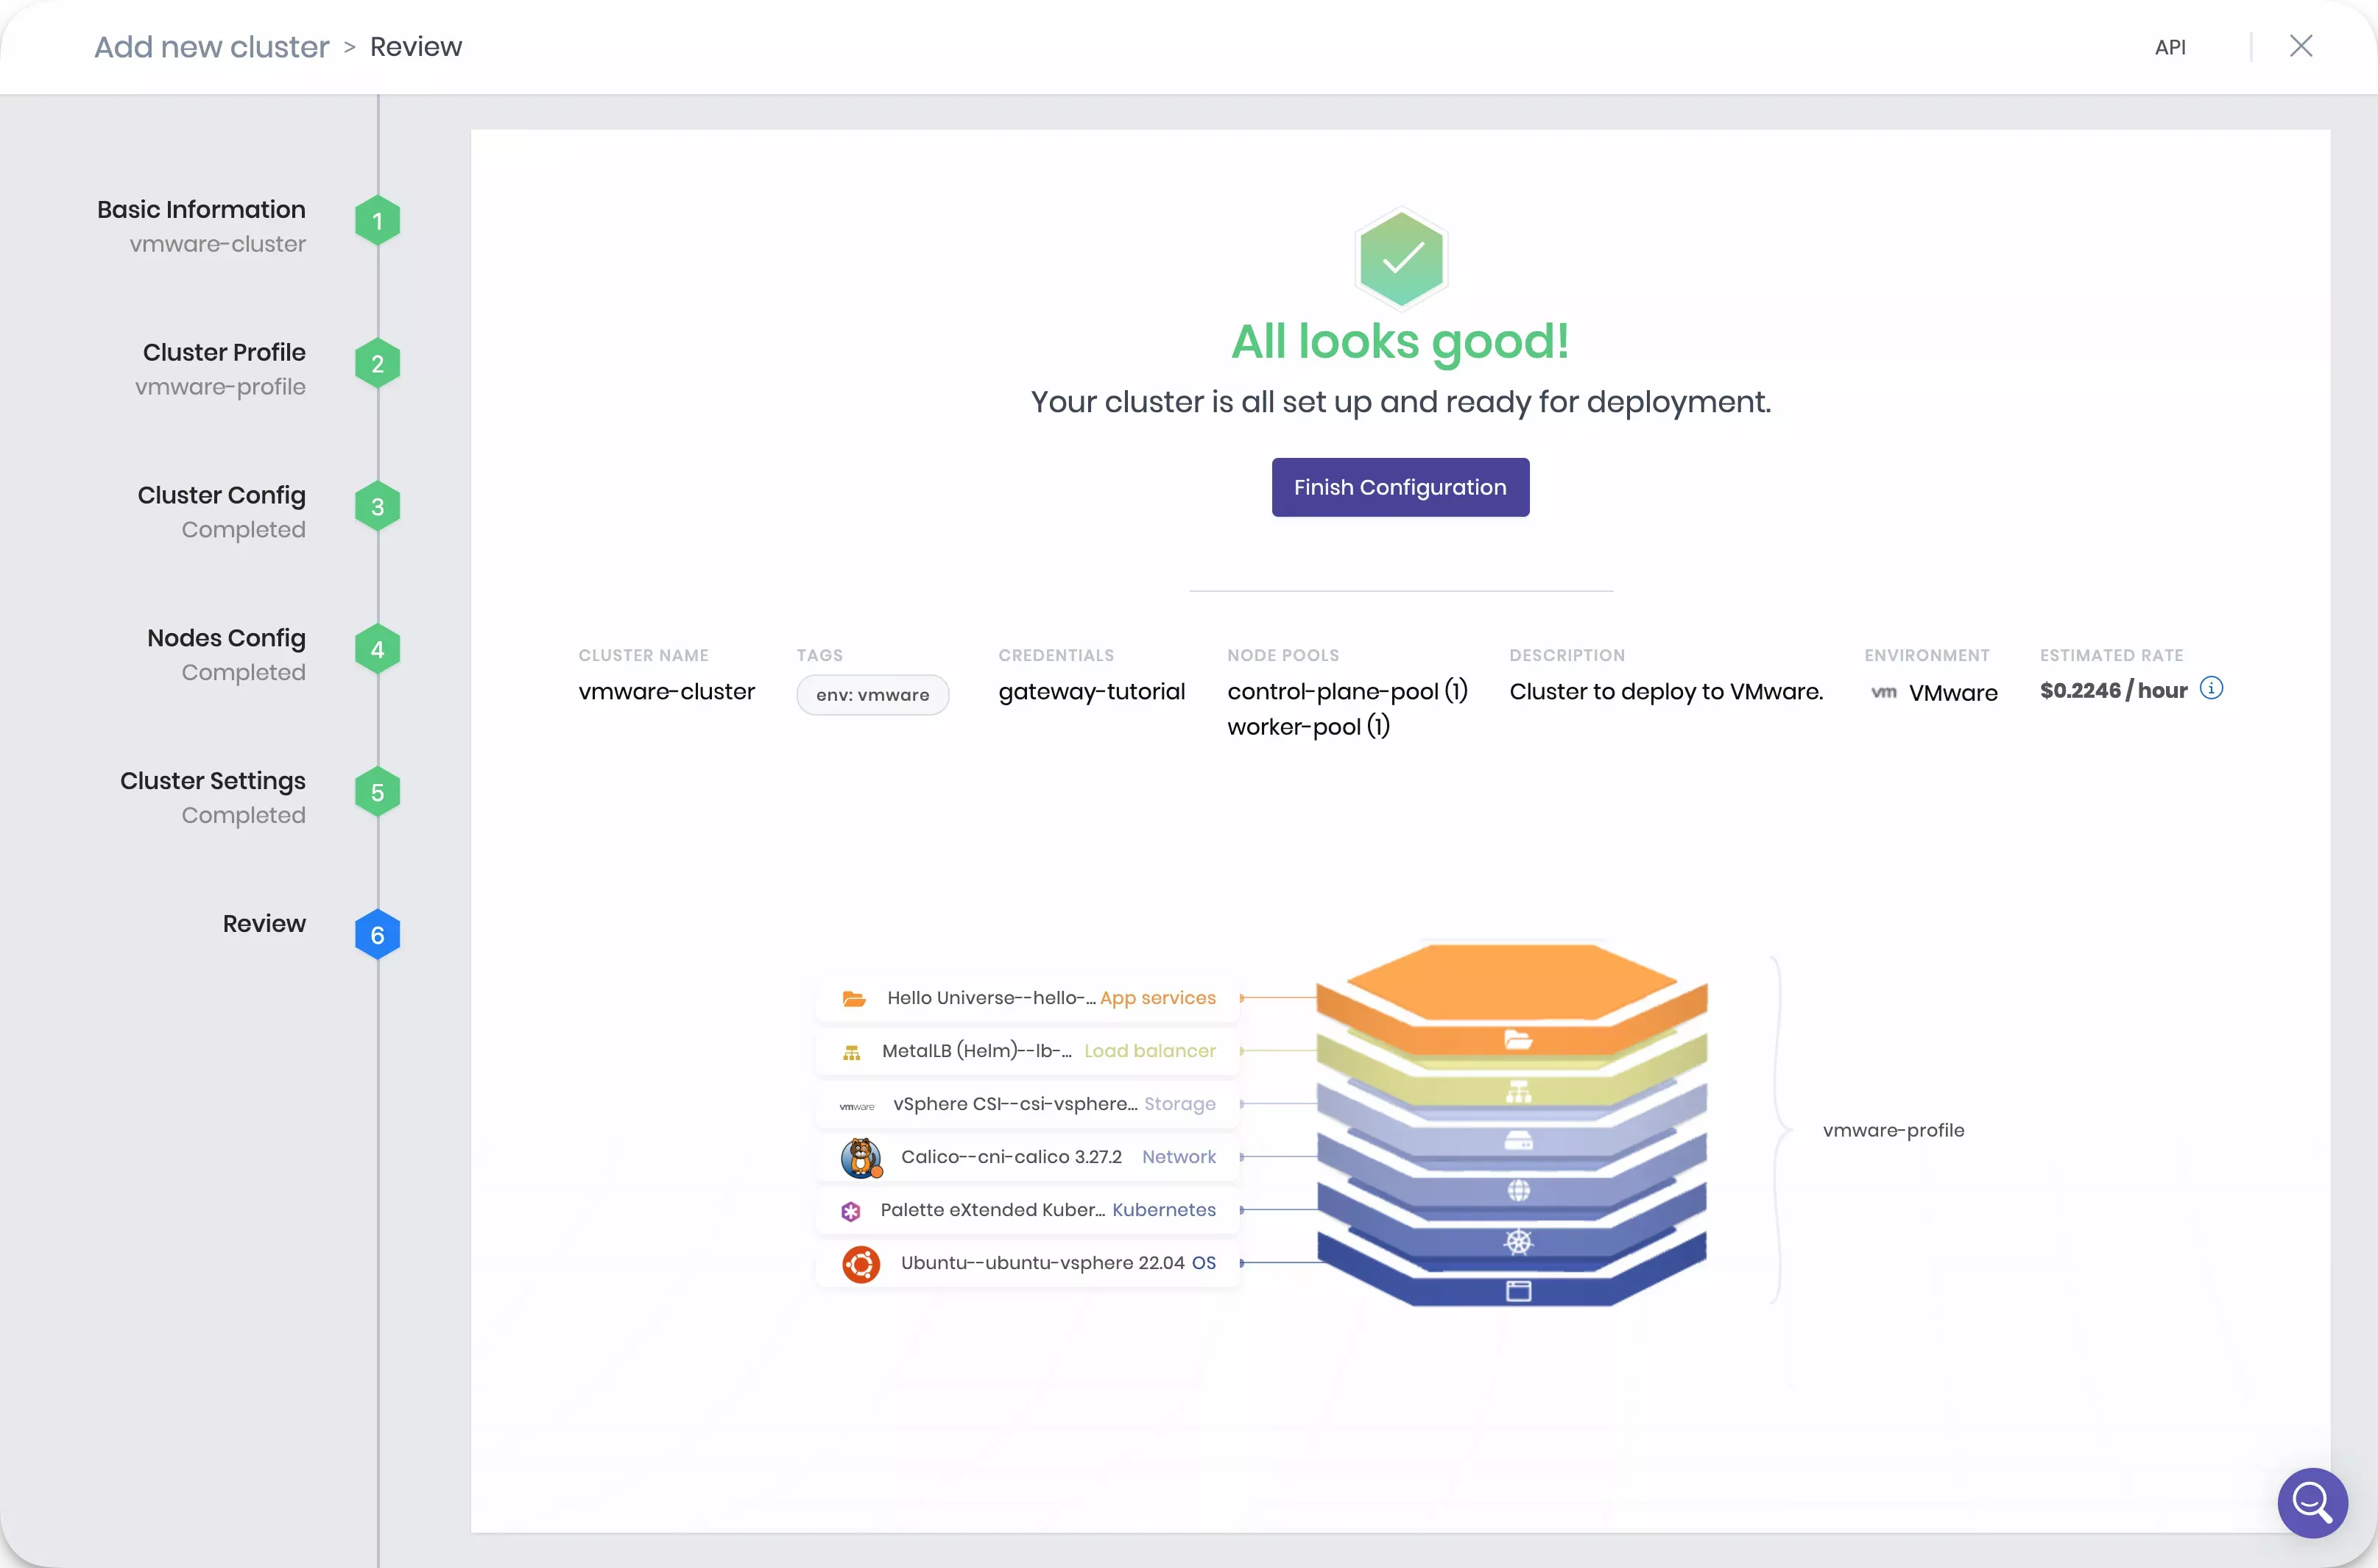2378x1568 pixels.
Task: Select the MetalLB (Helm) Load balancer row
Action: pos(1027,1051)
